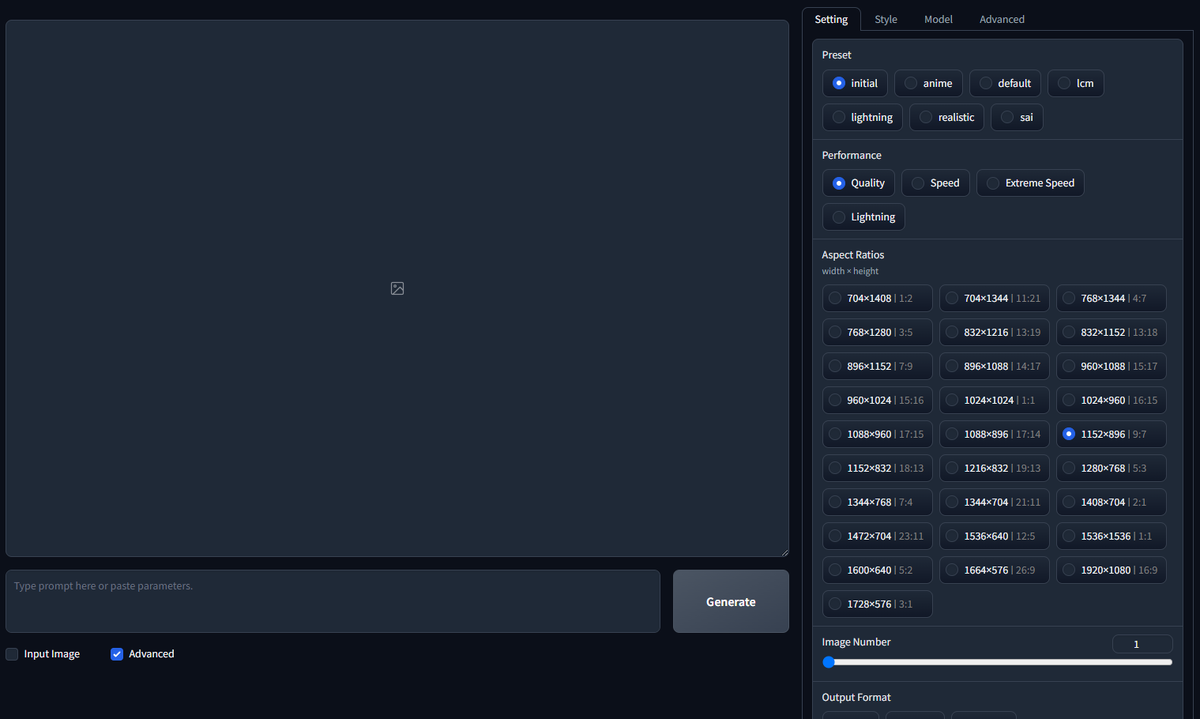This screenshot has width=1200, height=719.
Task: Open the Model tab
Action: [938, 19]
